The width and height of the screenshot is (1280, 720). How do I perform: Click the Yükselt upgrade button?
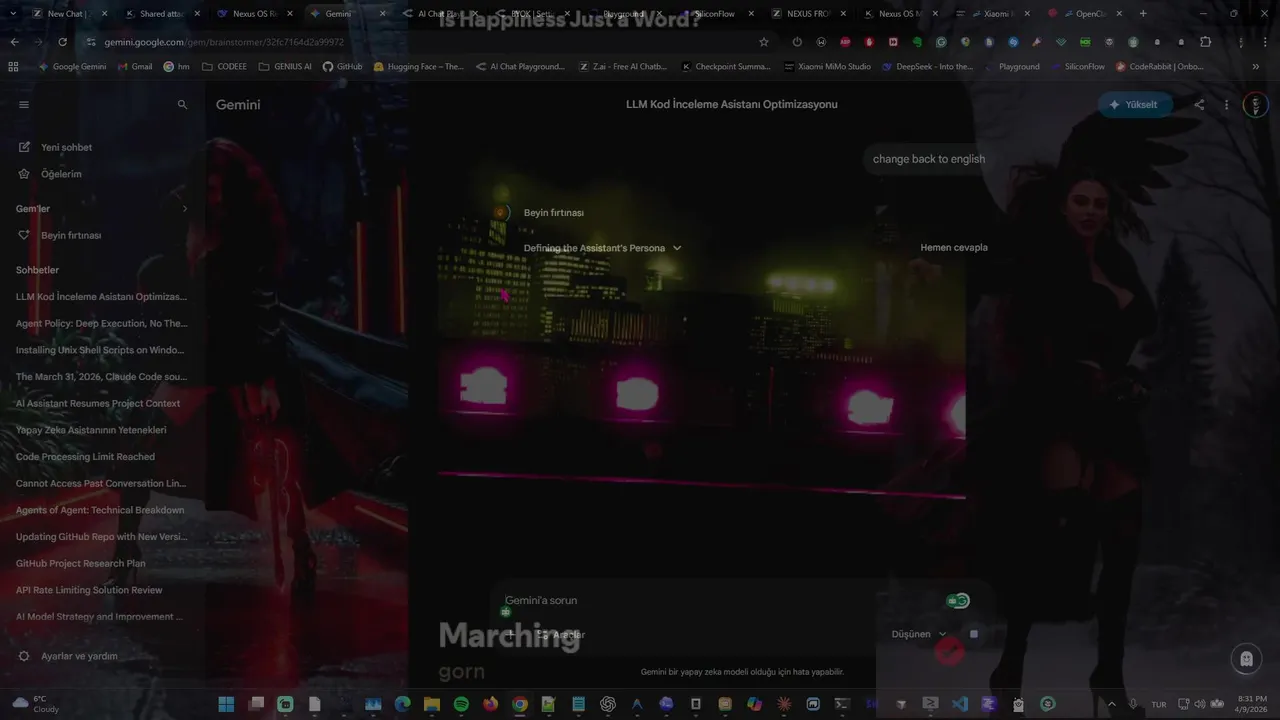1135,104
